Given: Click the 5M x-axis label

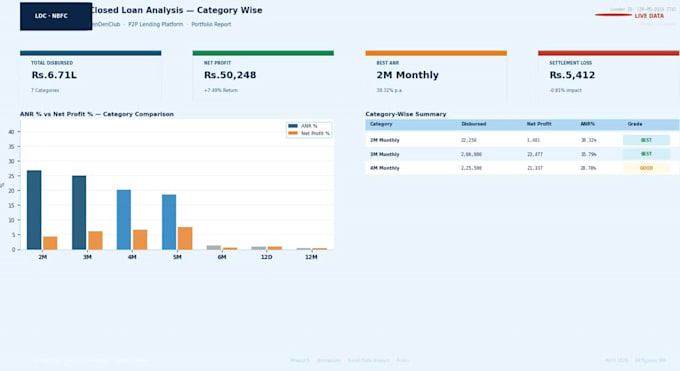Looking at the screenshot, I should 177,257.
